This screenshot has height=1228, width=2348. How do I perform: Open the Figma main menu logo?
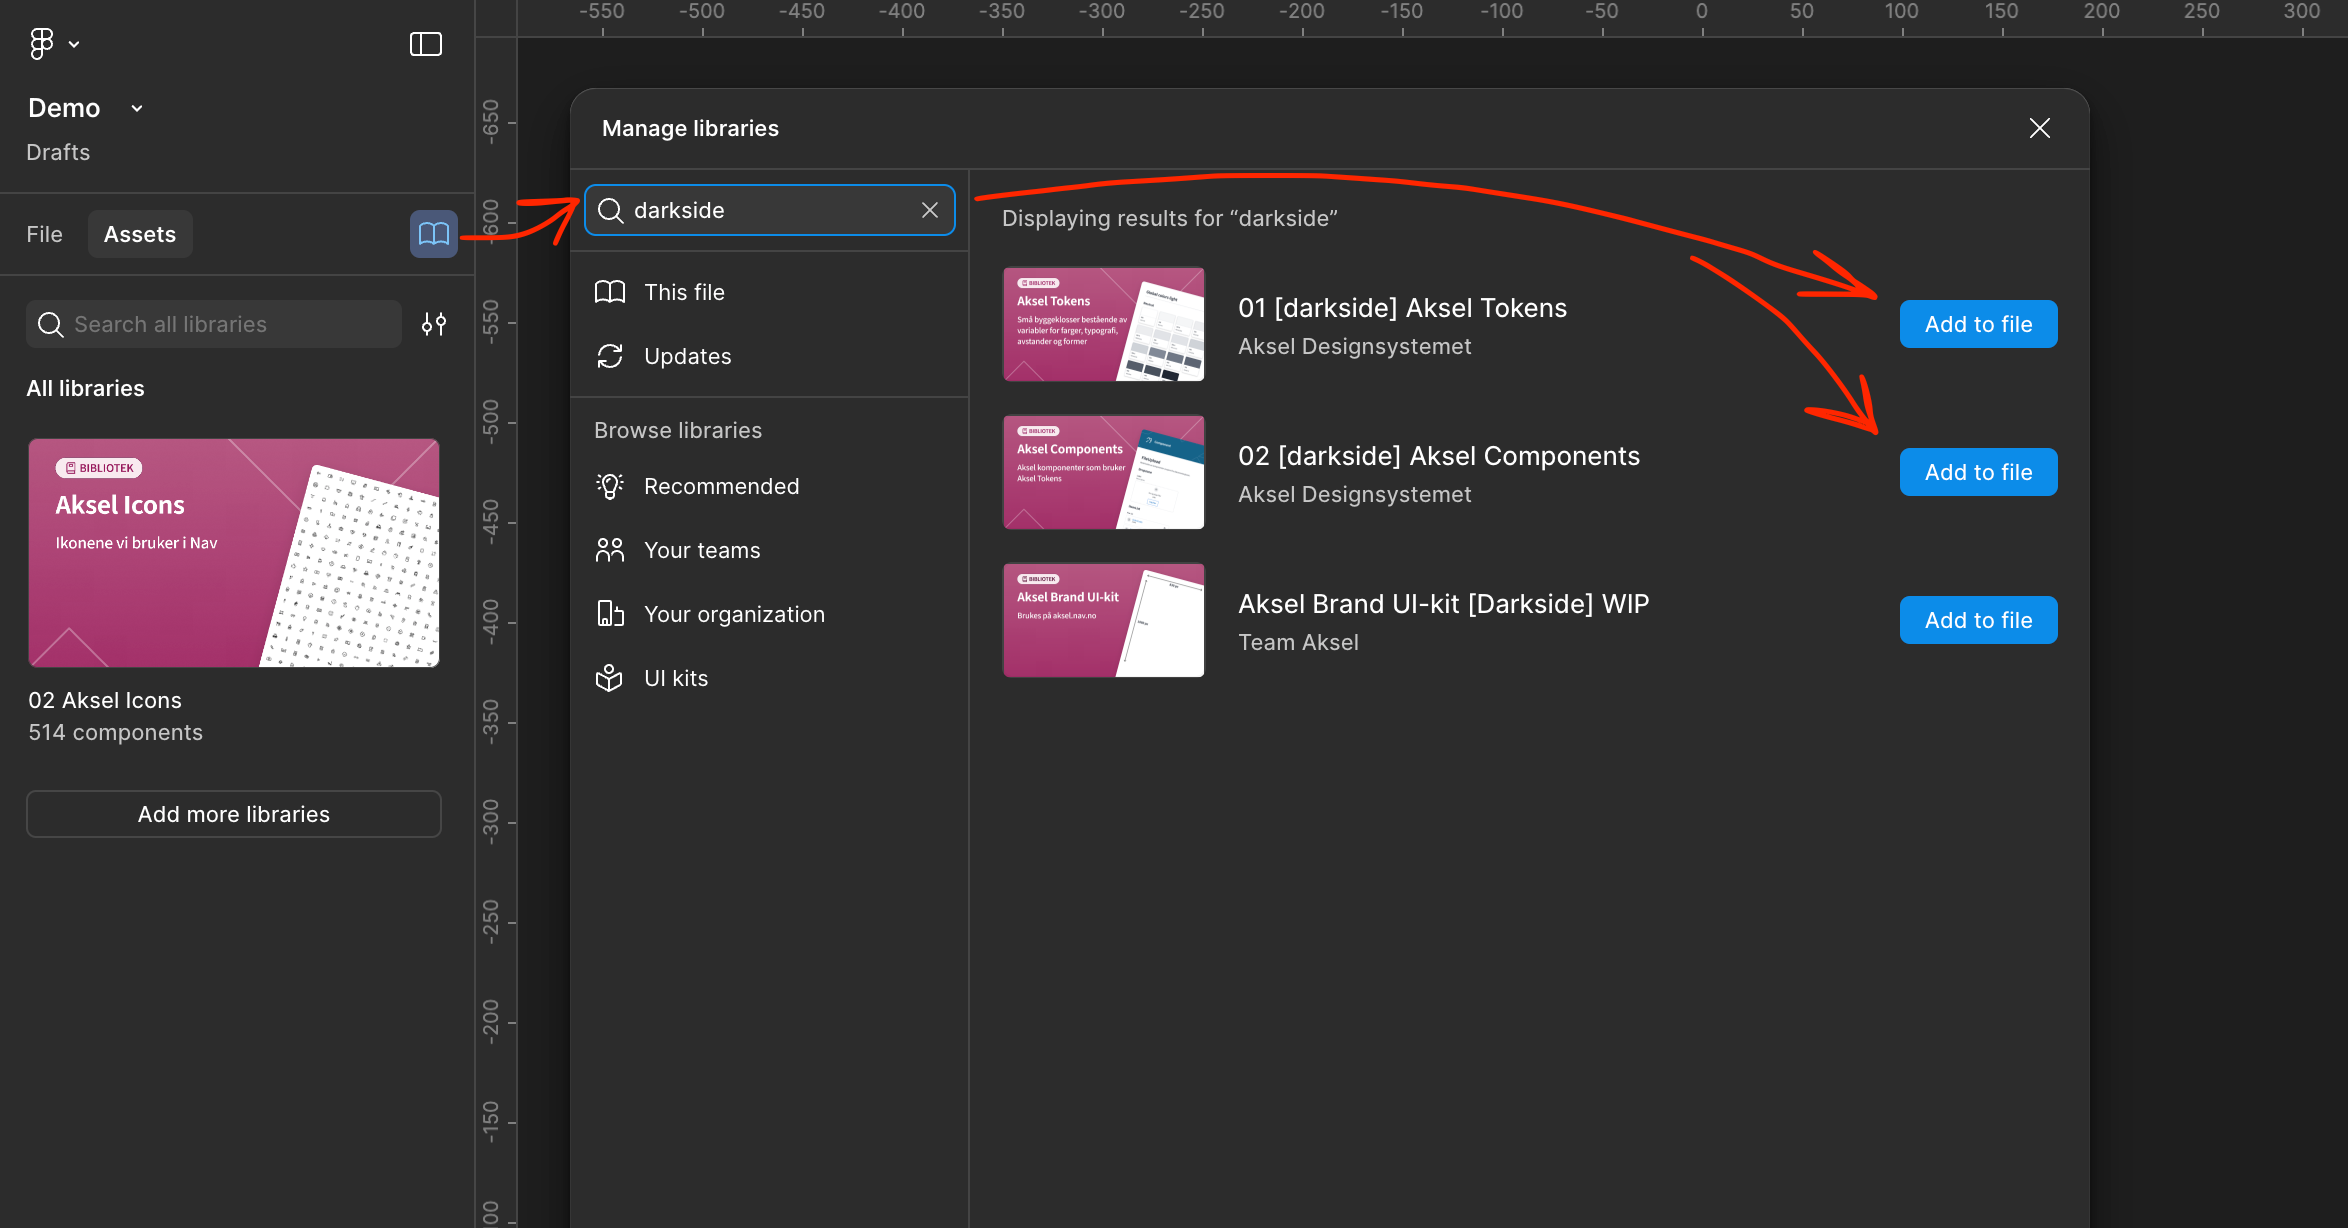point(42,43)
